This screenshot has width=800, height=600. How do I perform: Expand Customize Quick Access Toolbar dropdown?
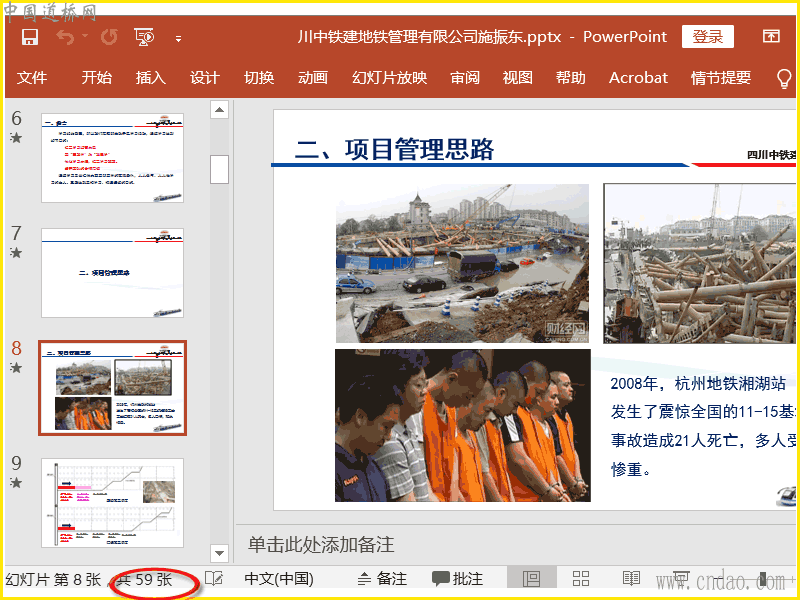click(x=178, y=38)
